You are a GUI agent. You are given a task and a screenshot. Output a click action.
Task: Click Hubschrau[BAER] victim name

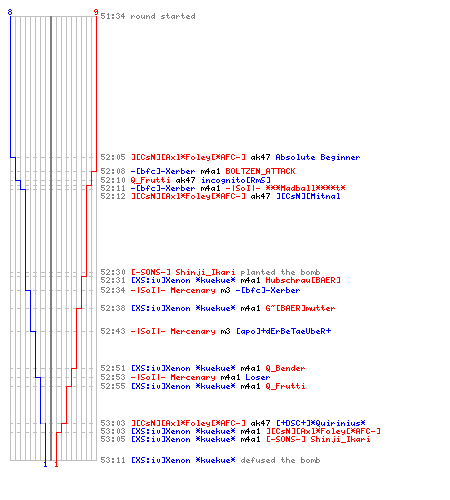click(303, 280)
